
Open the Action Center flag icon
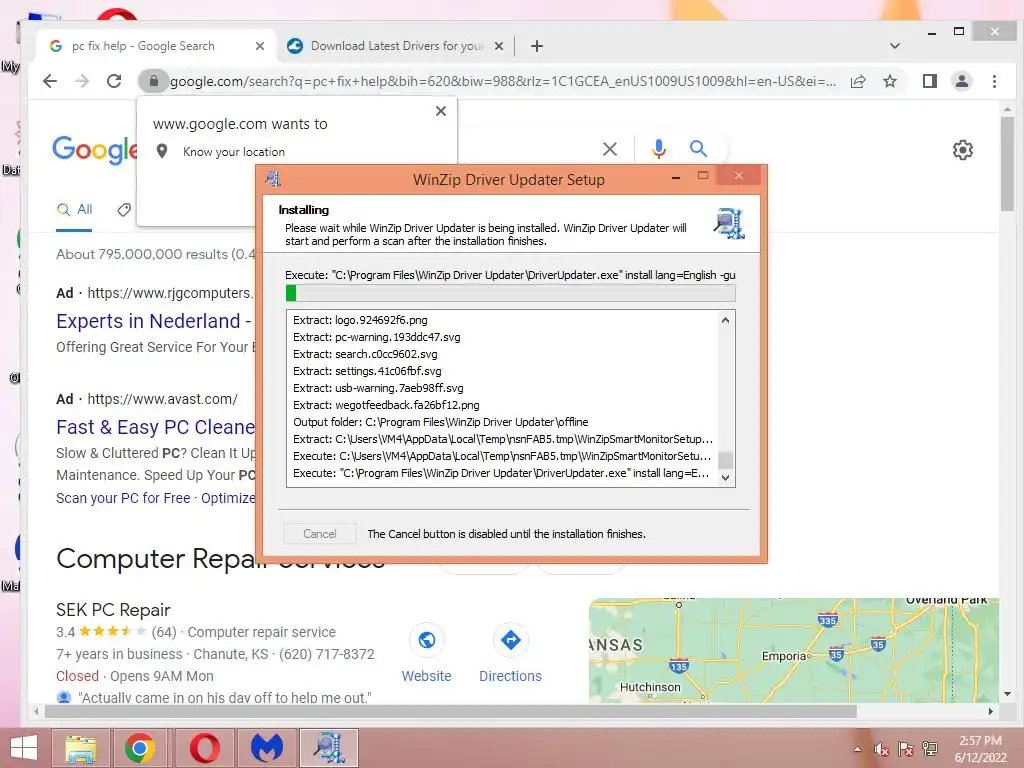pyautogui.click(x=906, y=749)
